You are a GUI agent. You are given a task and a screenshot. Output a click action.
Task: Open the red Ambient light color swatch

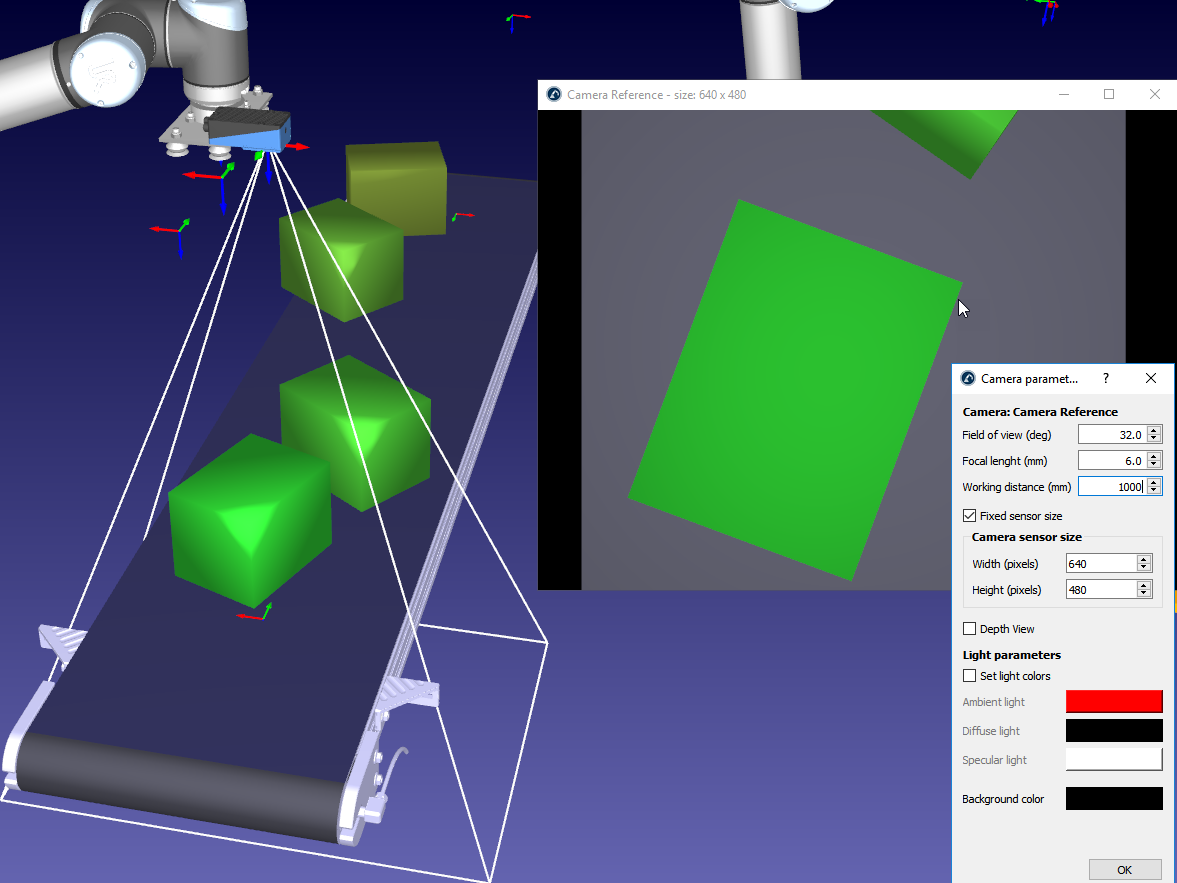pyautogui.click(x=1113, y=701)
